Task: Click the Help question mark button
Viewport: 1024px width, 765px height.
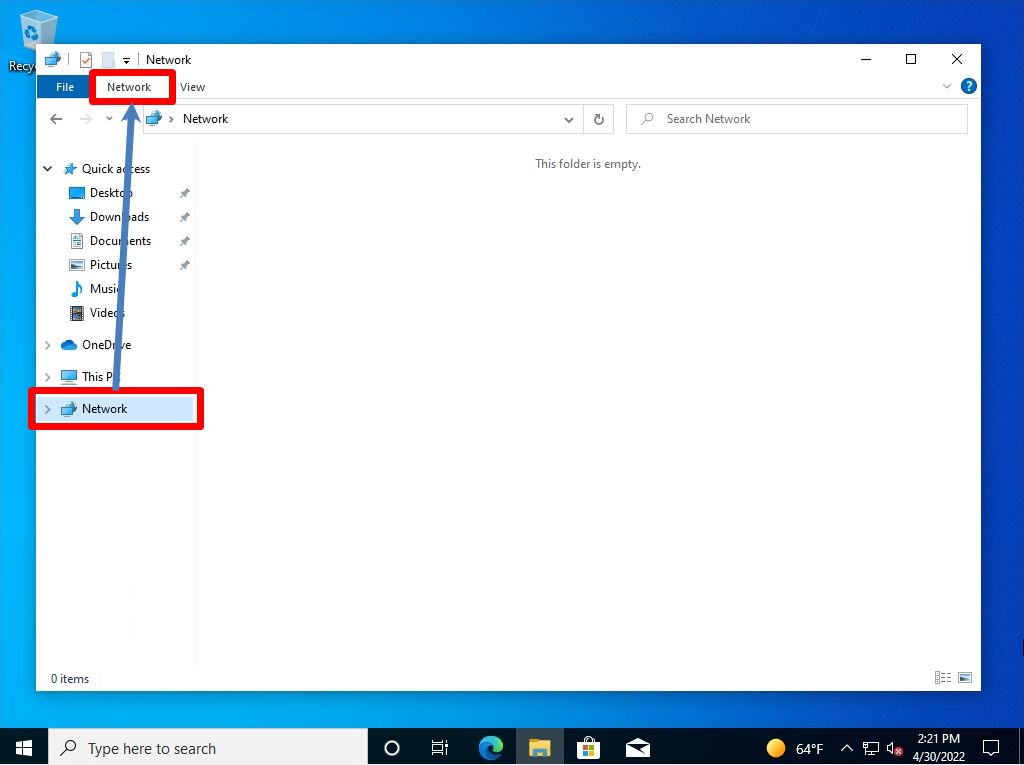Action: 968,86
